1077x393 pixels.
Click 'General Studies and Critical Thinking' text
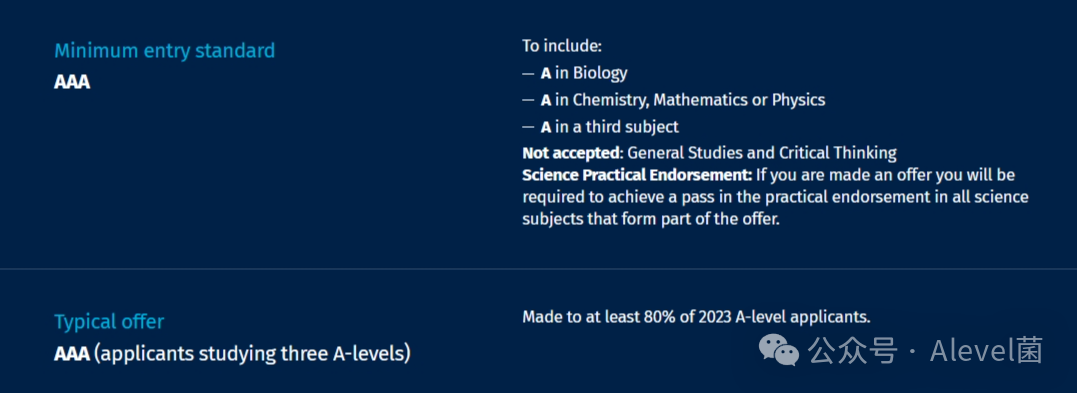pos(762,153)
